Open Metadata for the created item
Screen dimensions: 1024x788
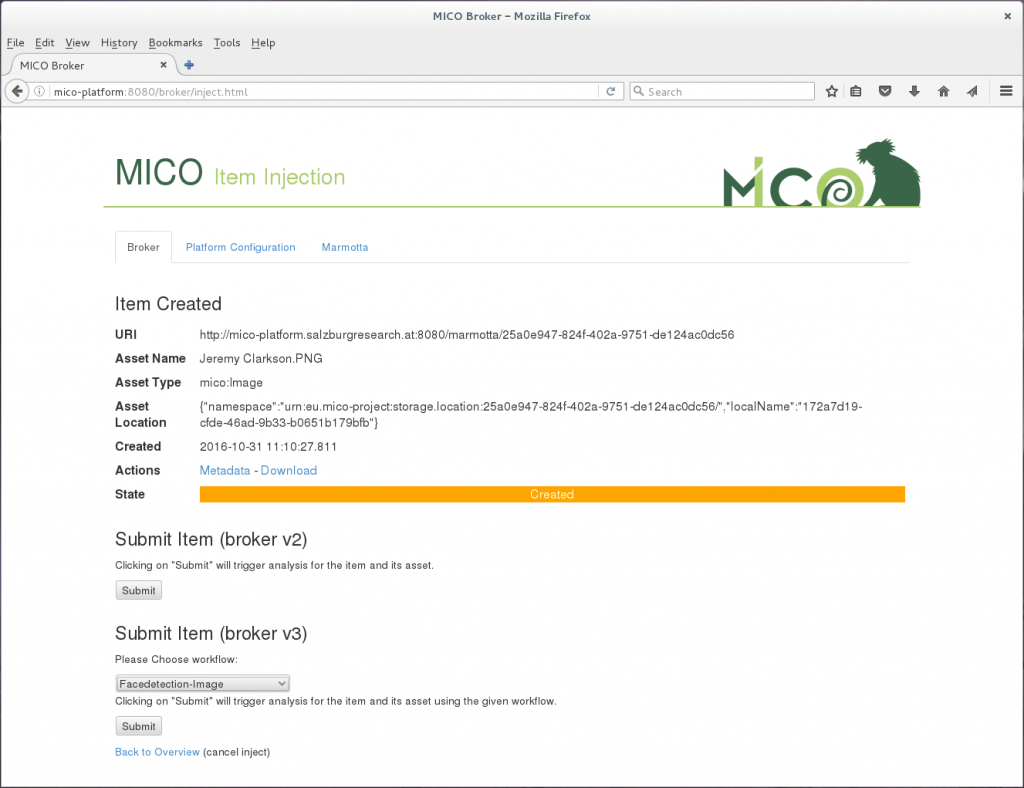tap(225, 470)
